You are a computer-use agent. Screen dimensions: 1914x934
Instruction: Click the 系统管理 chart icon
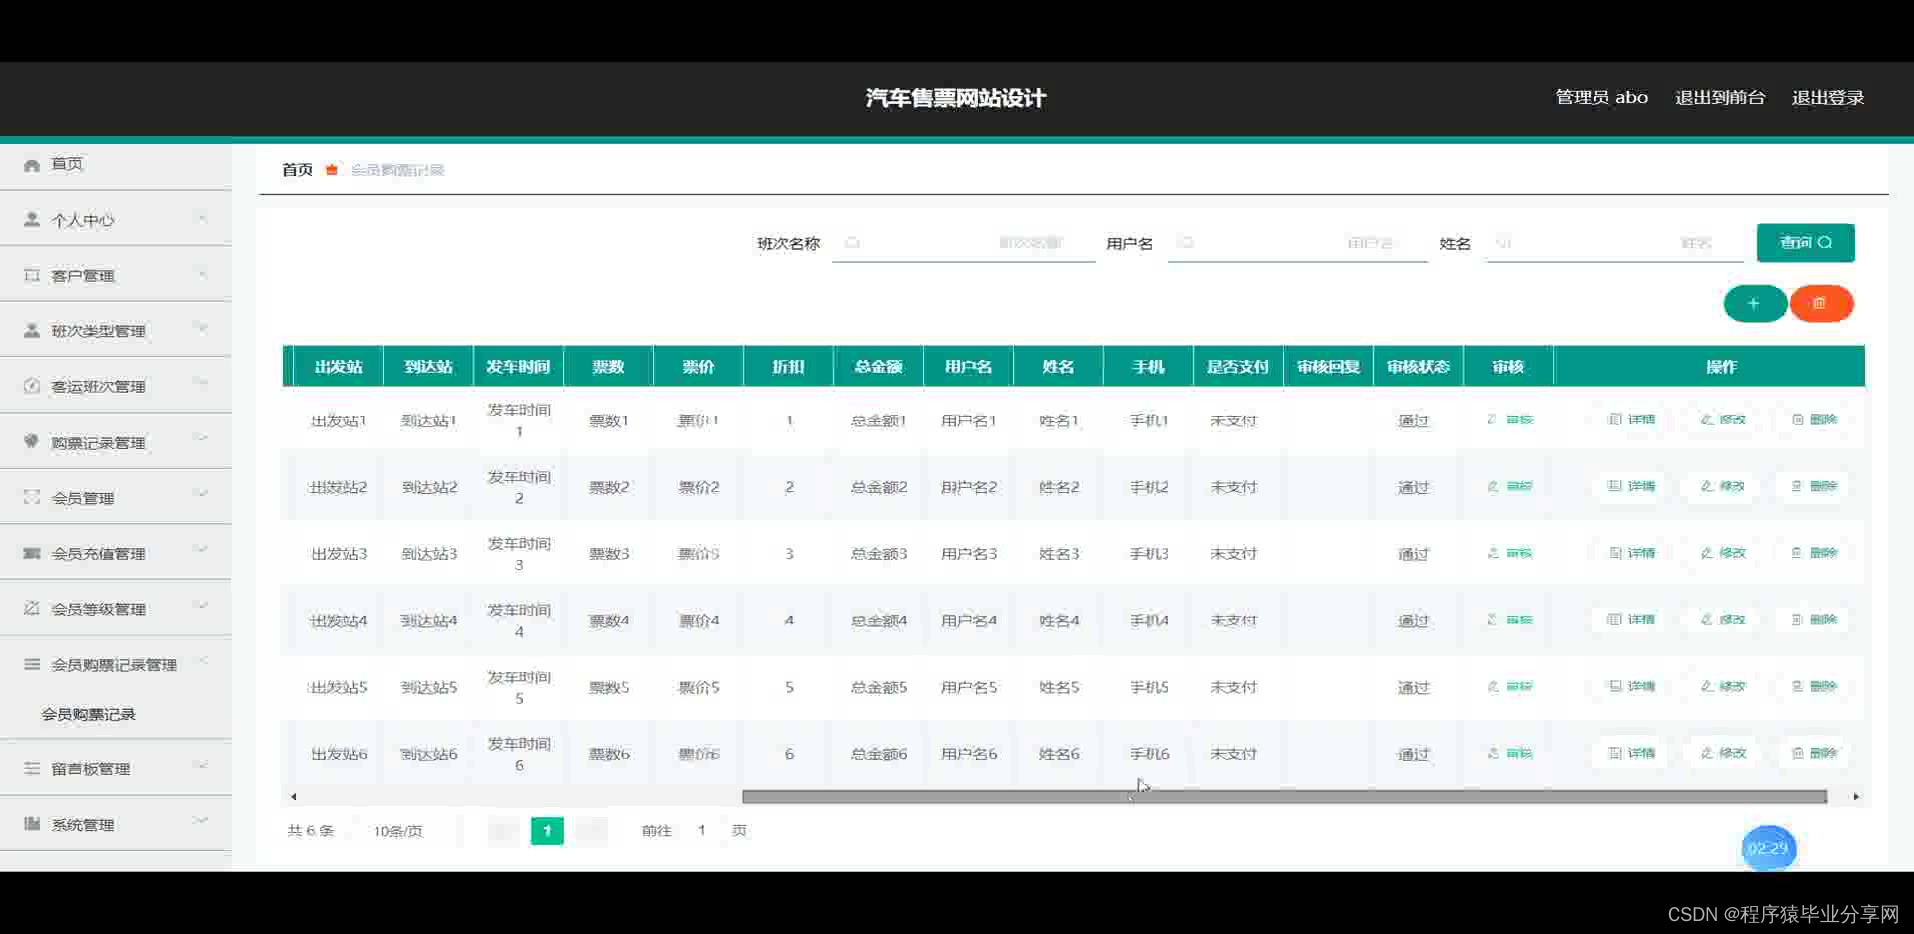[32, 824]
